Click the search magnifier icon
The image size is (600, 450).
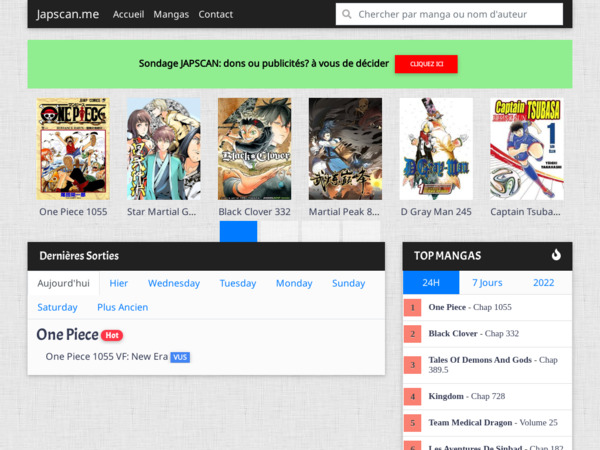pyautogui.click(x=347, y=15)
